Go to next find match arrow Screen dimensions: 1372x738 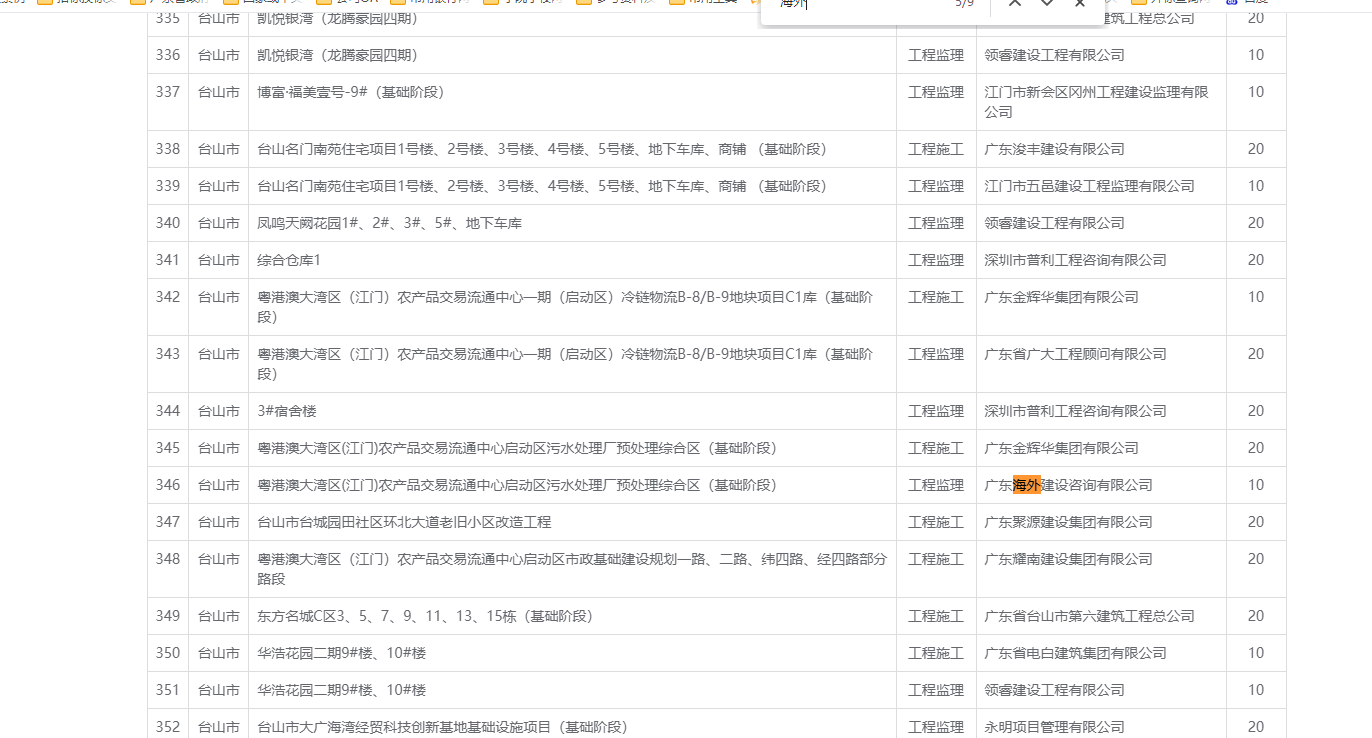(x=1047, y=4)
